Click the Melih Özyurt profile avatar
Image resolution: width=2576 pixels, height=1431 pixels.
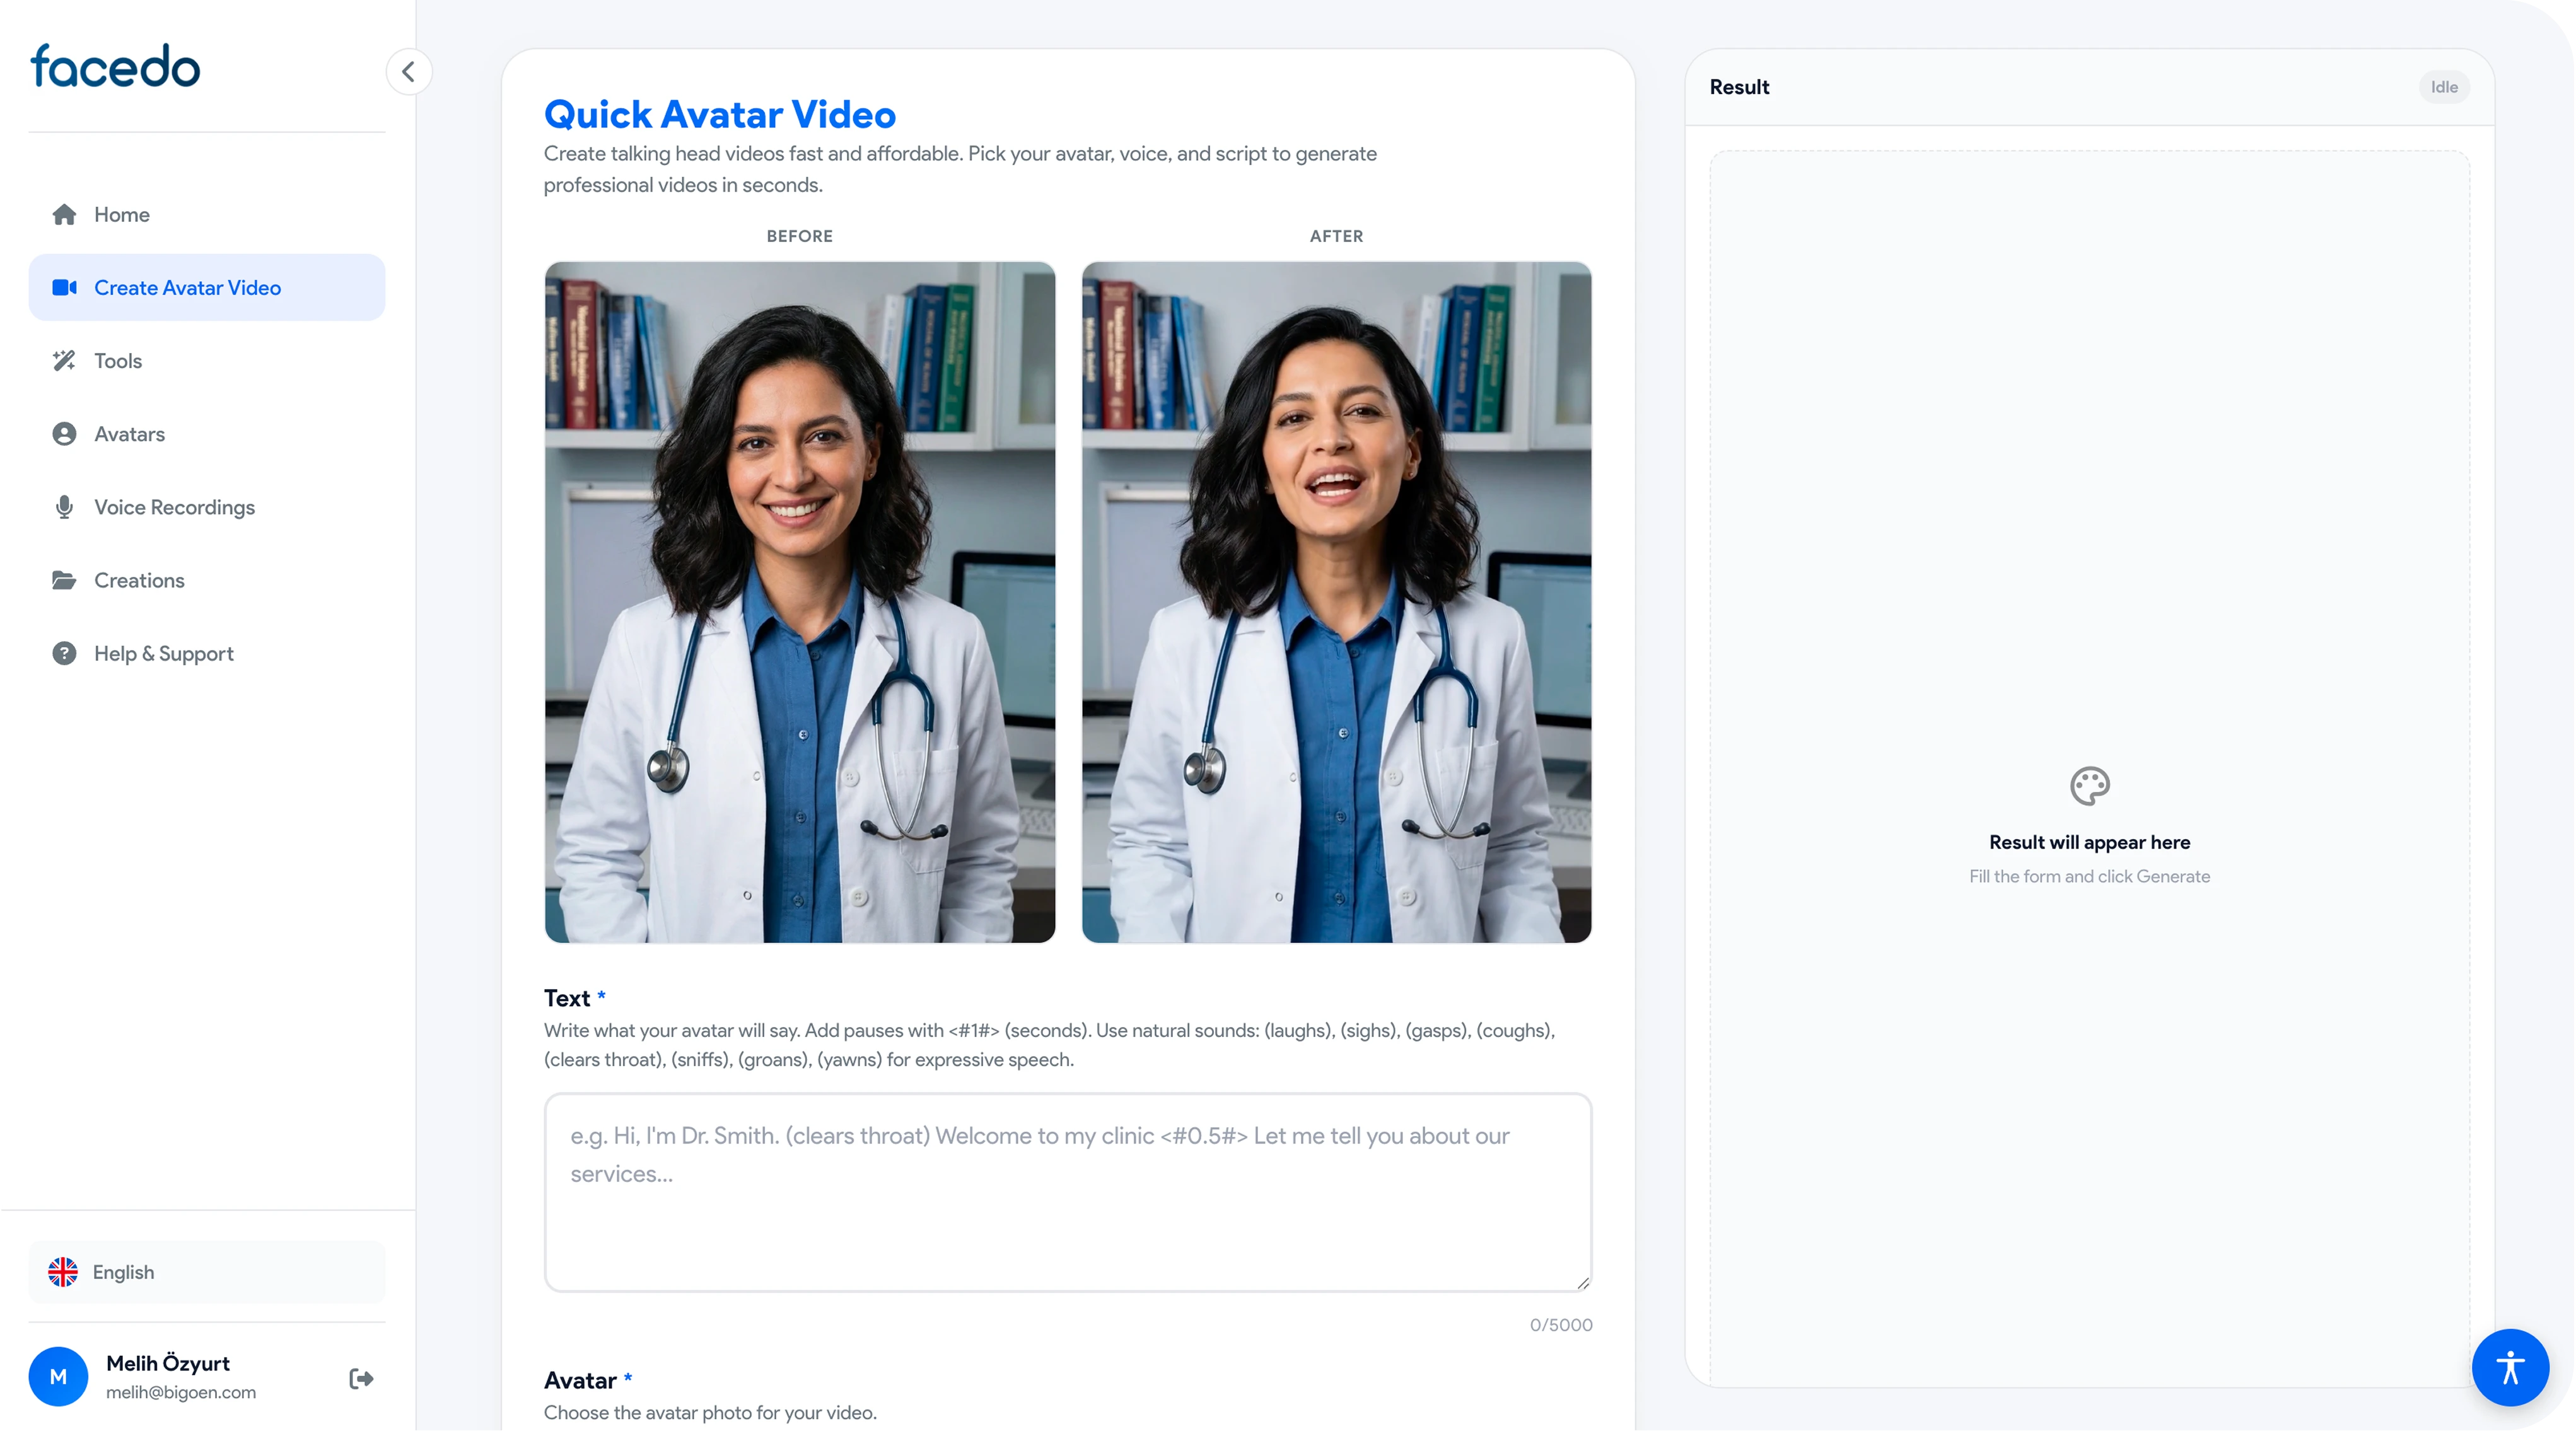[x=58, y=1376]
